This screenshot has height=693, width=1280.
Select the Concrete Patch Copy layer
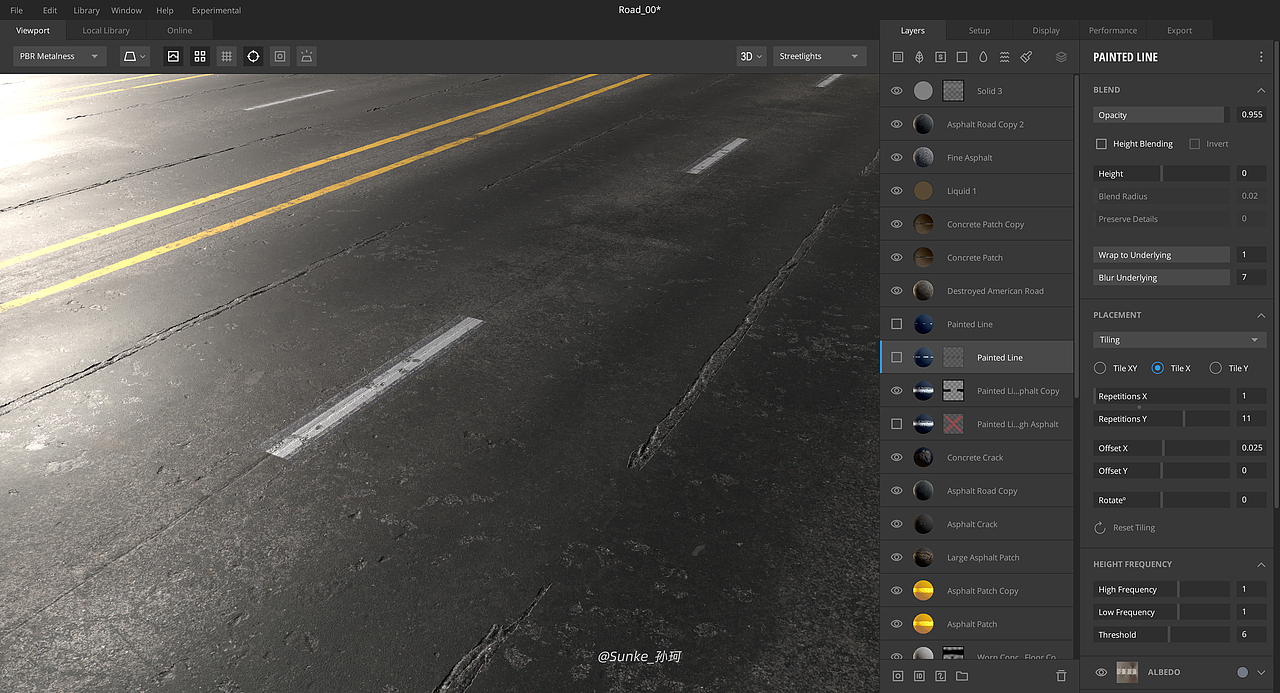tap(976, 224)
